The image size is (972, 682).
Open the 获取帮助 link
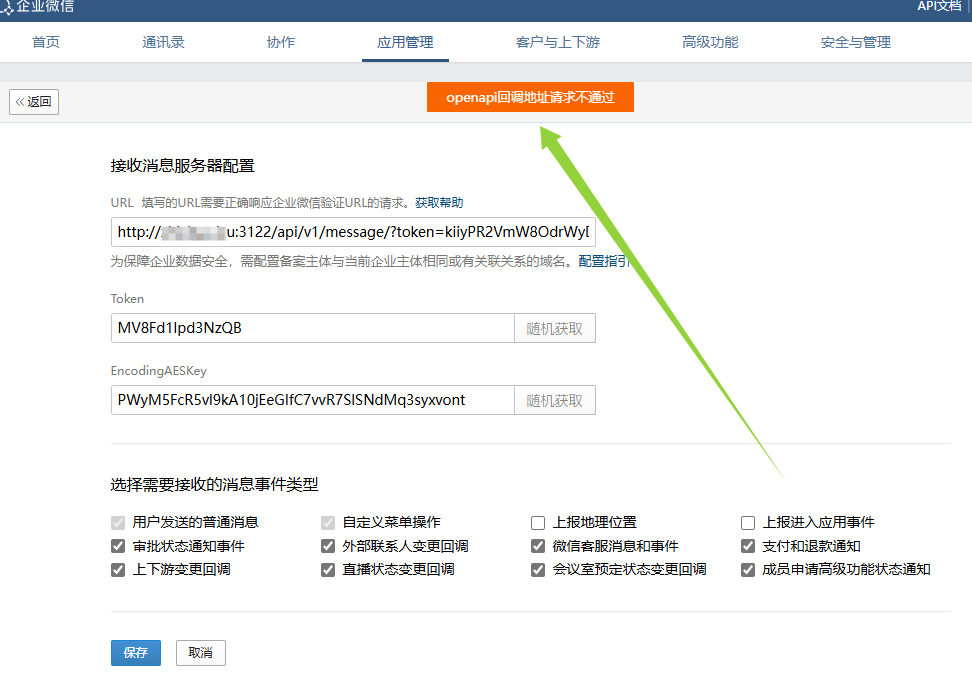(x=439, y=203)
